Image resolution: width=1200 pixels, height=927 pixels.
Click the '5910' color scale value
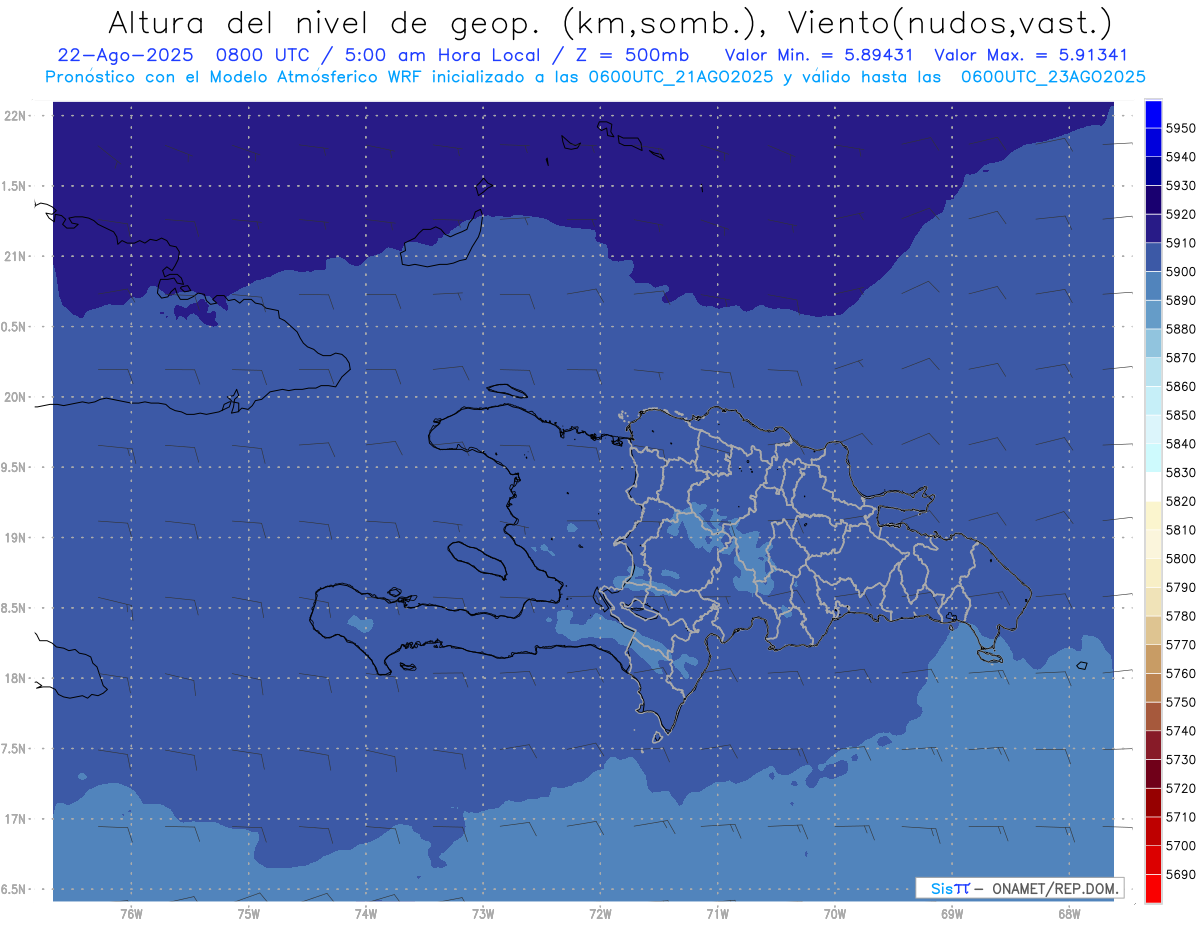click(1181, 243)
